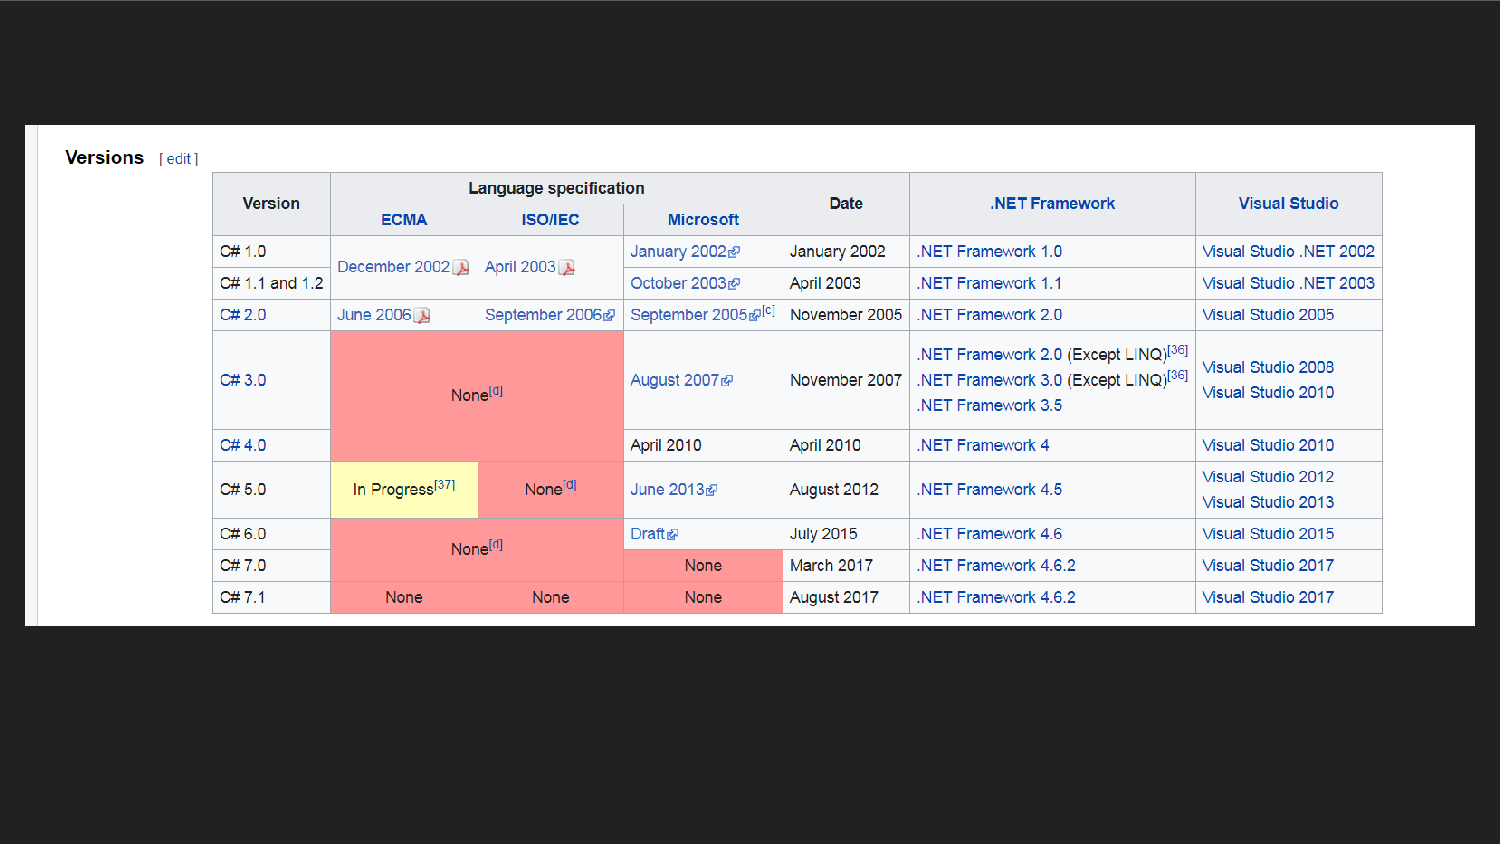Open Visual Studio 2017 in C# 7.1 row
Image resolution: width=1500 pixels, height=844 pixels.
(x=1268, y=598)
